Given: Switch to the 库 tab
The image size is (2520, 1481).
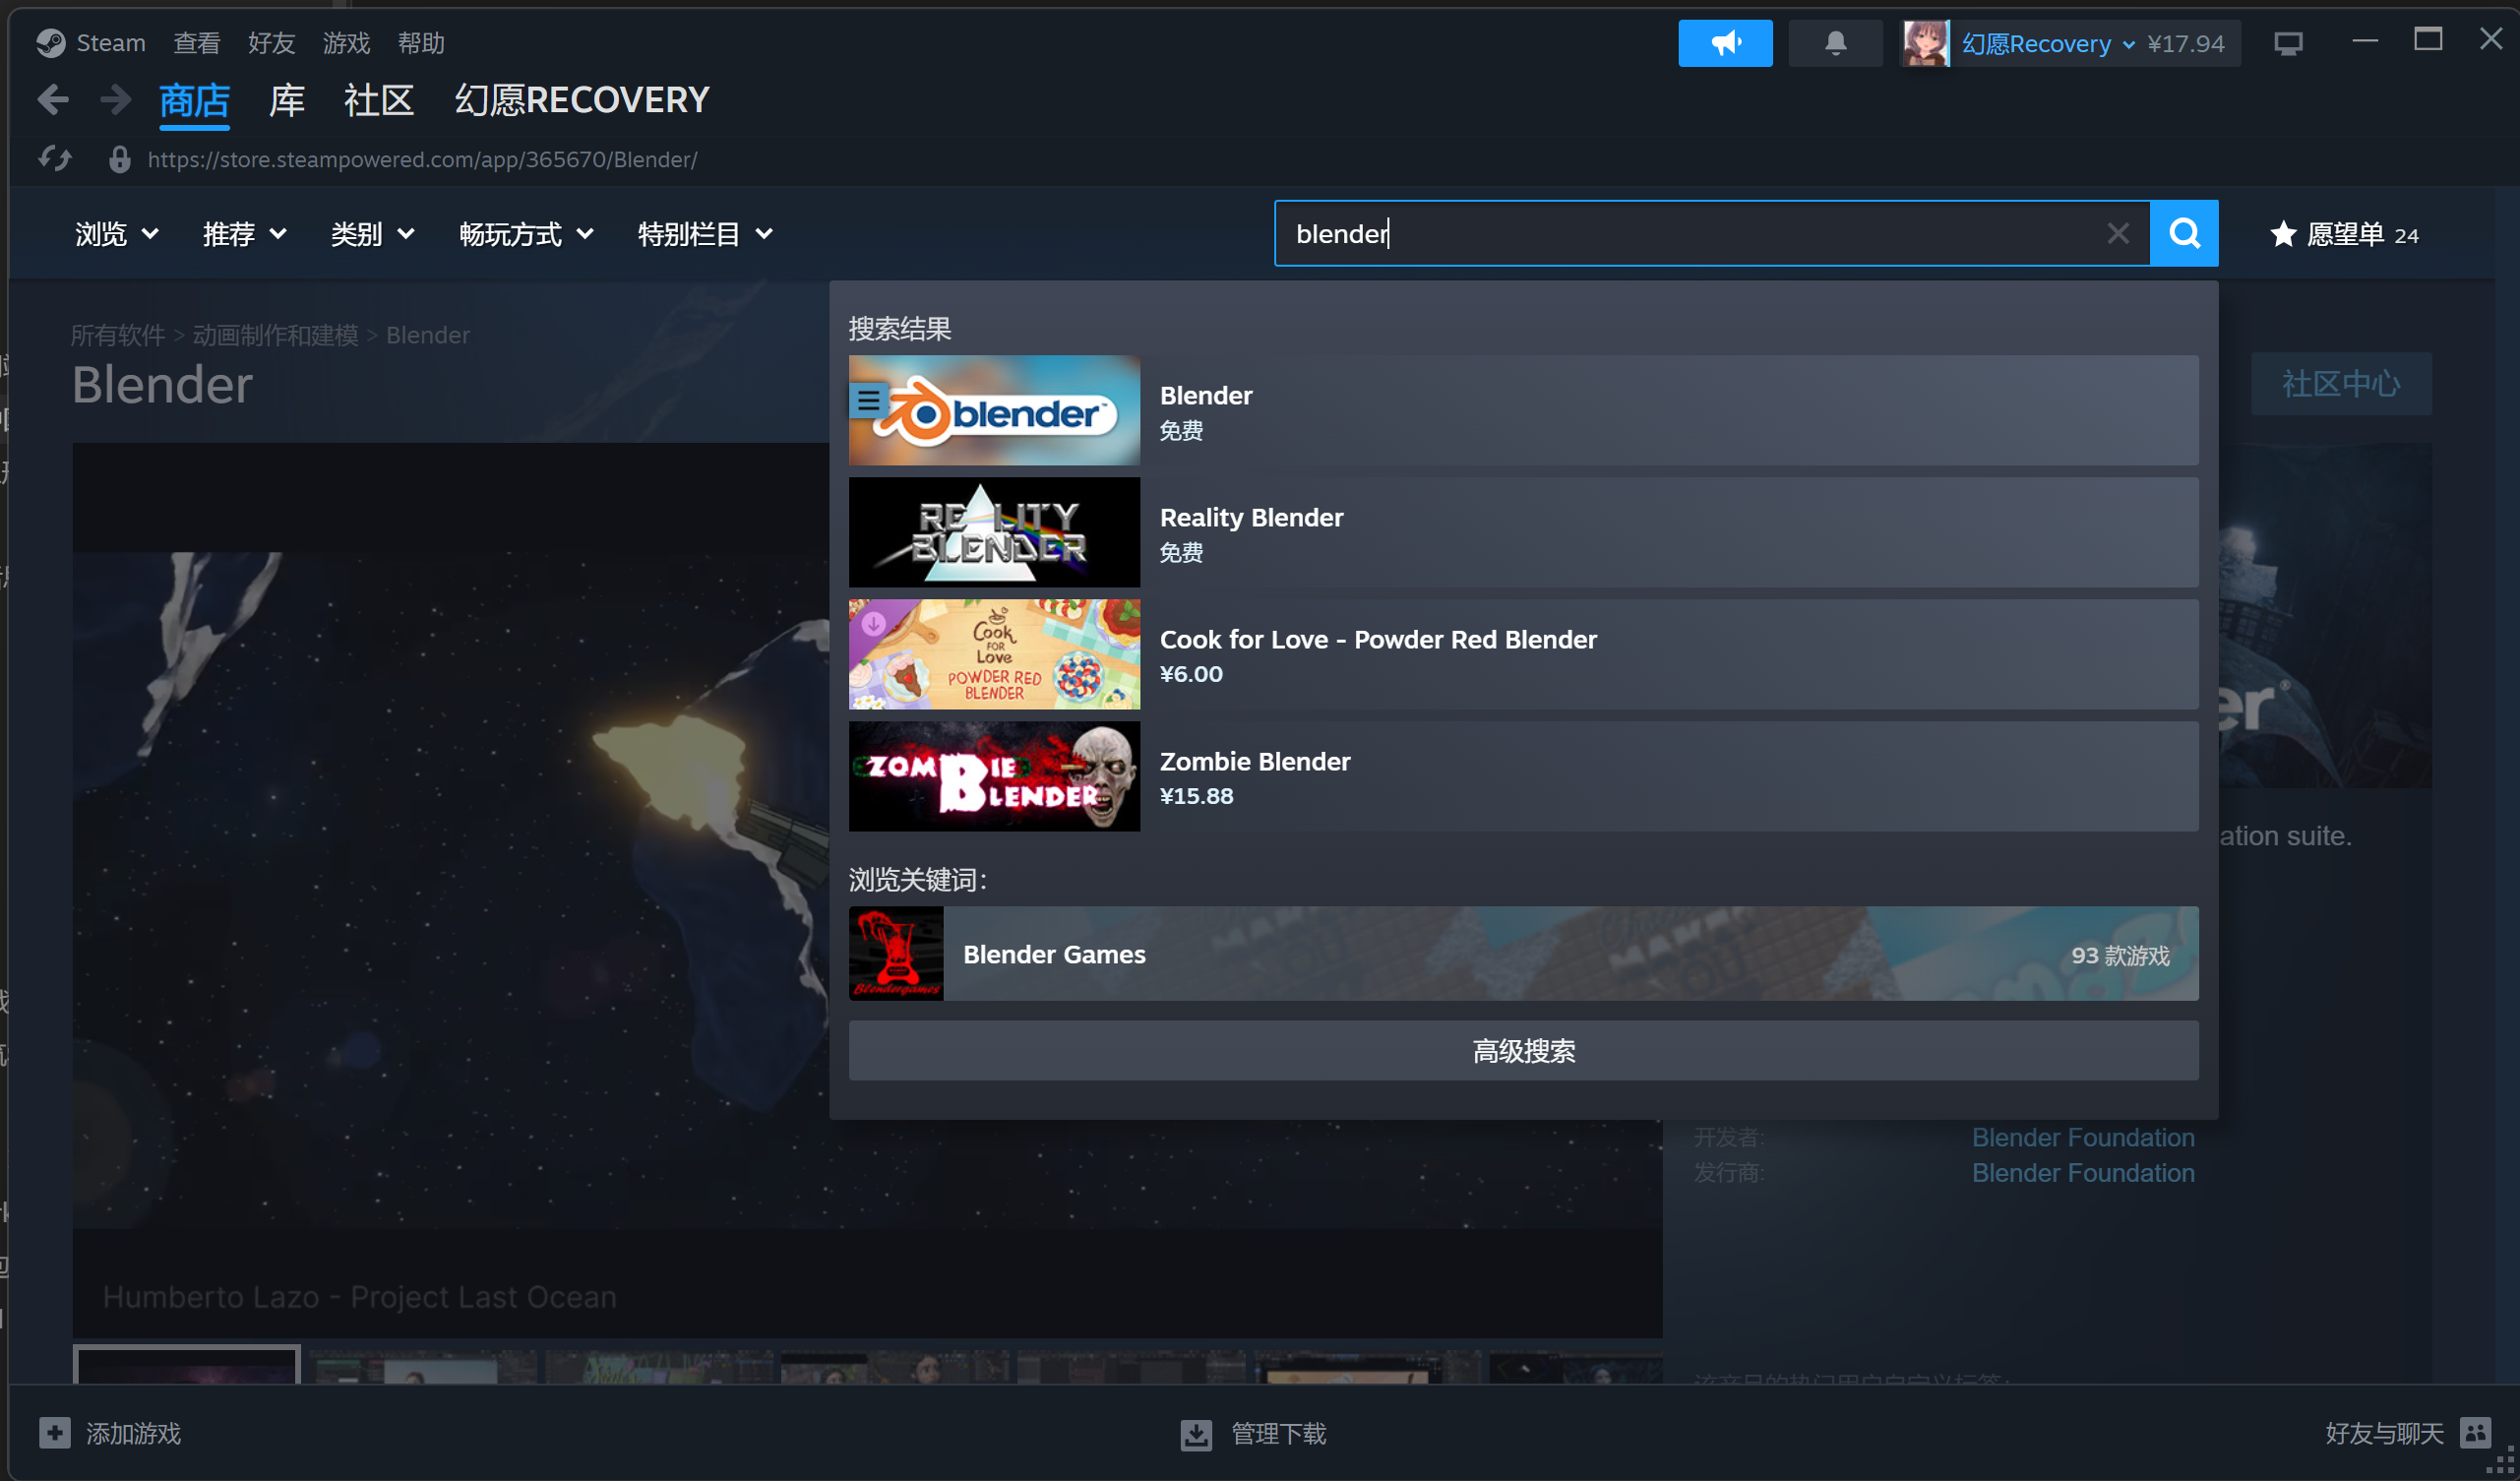Looking at the screenshot, I should point(287,100).
